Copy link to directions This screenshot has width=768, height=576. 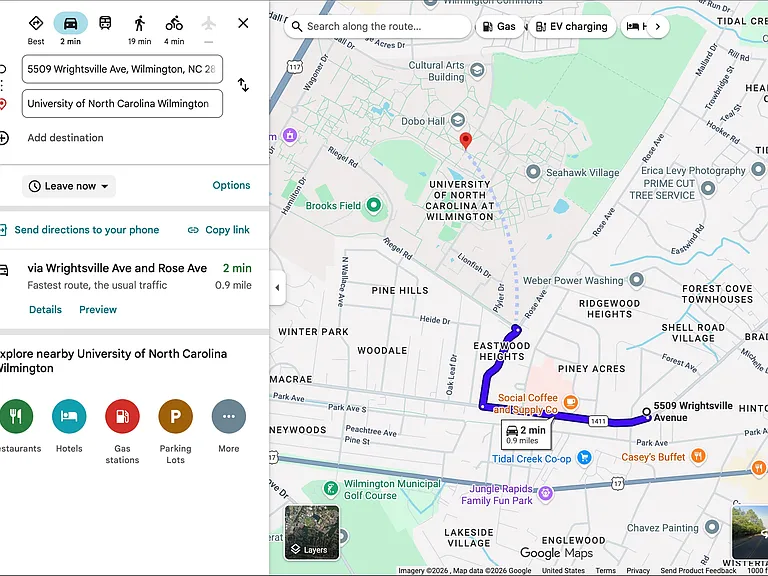point(219,230)
